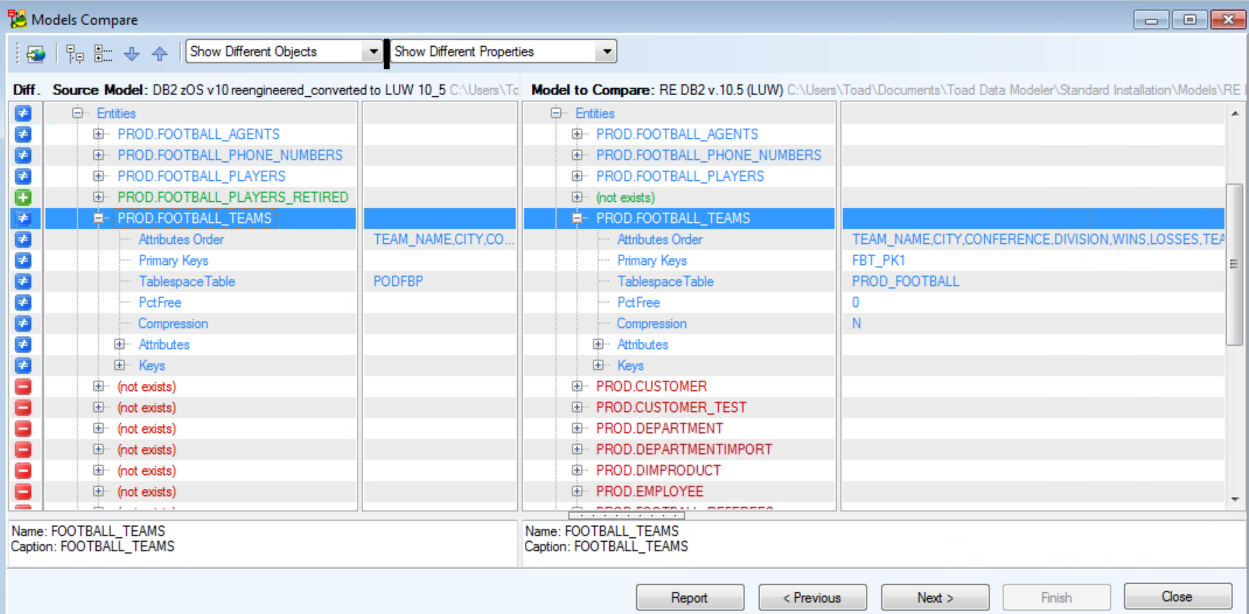The height and width of the screenshot is (614, 1249).
Task: Click the Diff. column header
Action: (26, 90)
